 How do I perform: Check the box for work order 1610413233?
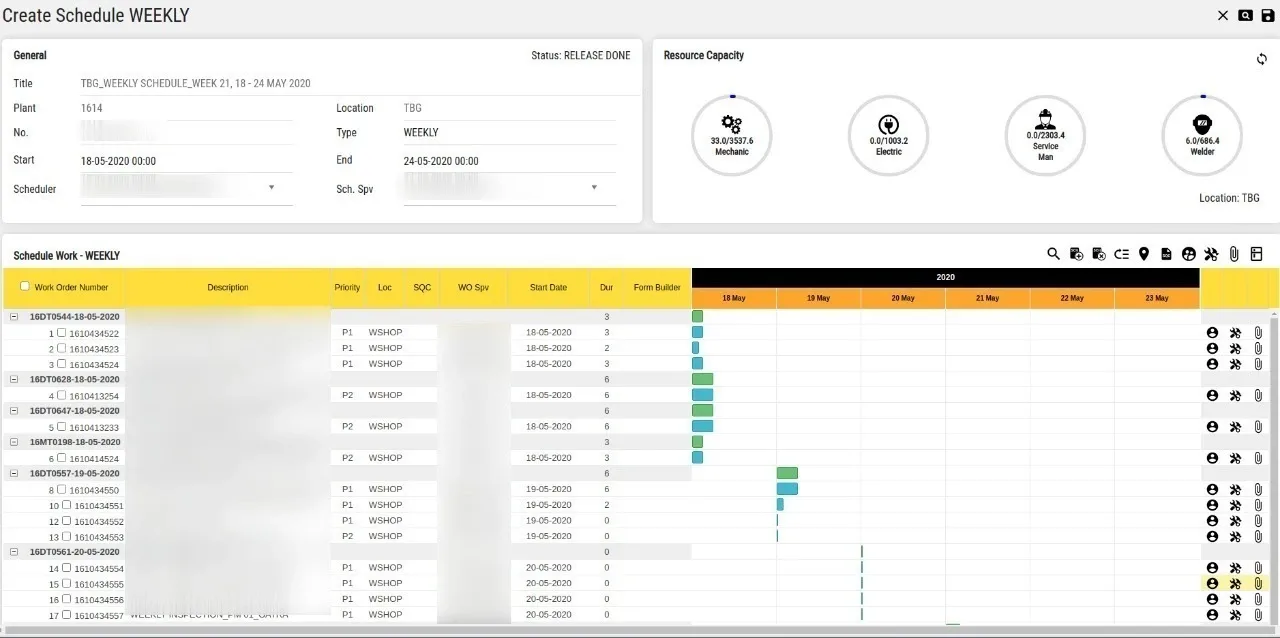pyautogui.click(x=62, y=427)
